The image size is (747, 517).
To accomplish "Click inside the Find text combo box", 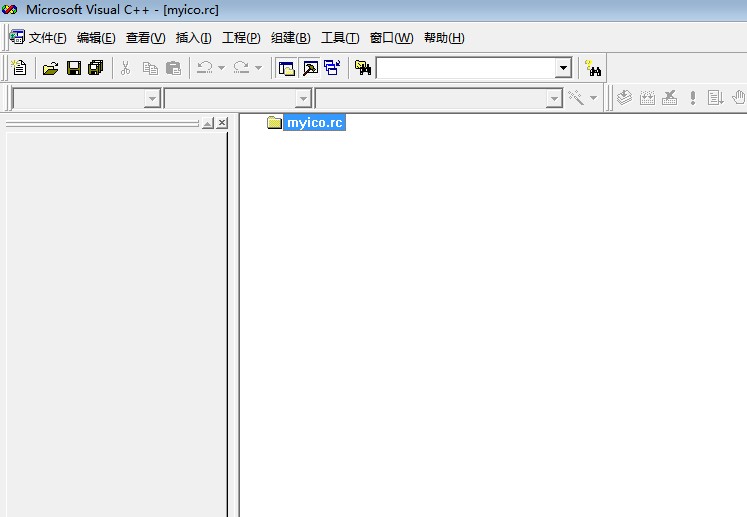I will [x=465, y=68].
